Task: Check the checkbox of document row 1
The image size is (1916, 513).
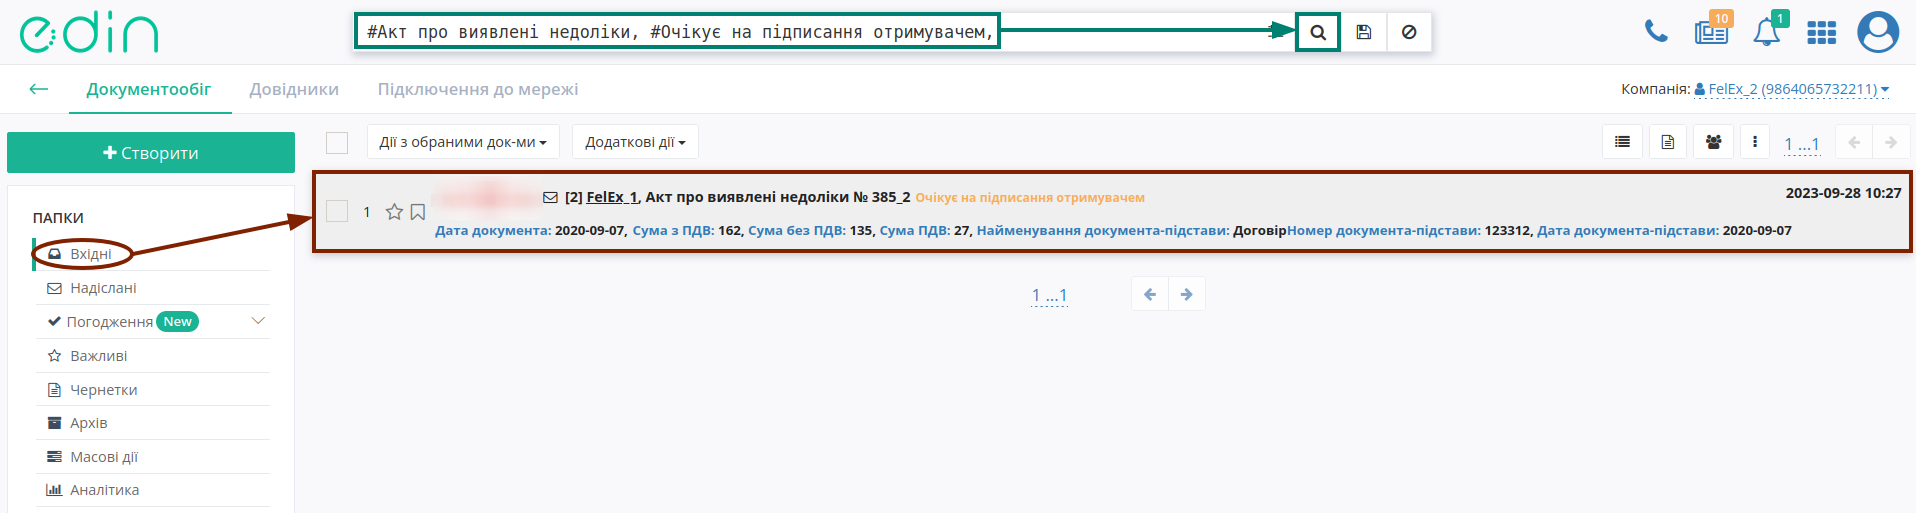Action: point(337,211)
